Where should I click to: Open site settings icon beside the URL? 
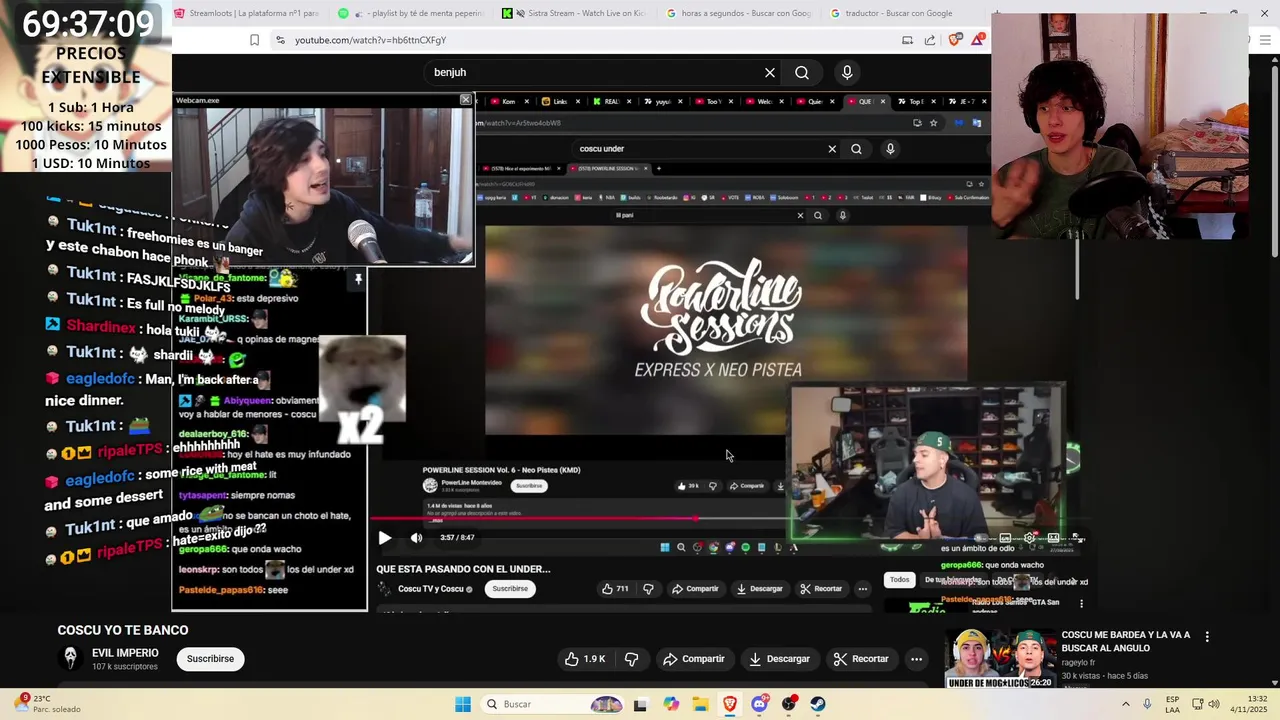pos(280,40)
